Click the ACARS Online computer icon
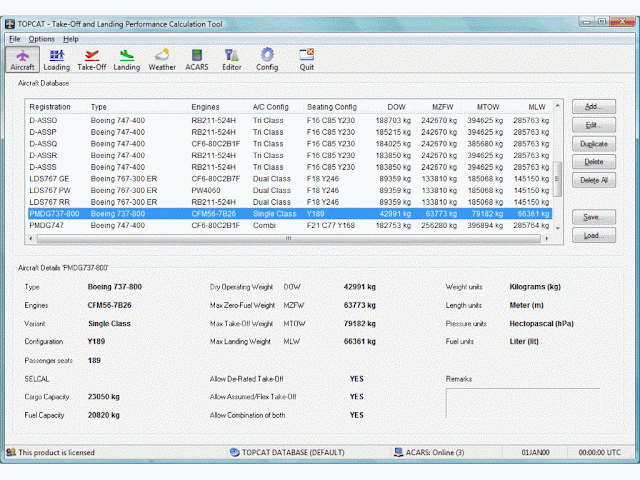640x480 pixels. coord(398,452)
